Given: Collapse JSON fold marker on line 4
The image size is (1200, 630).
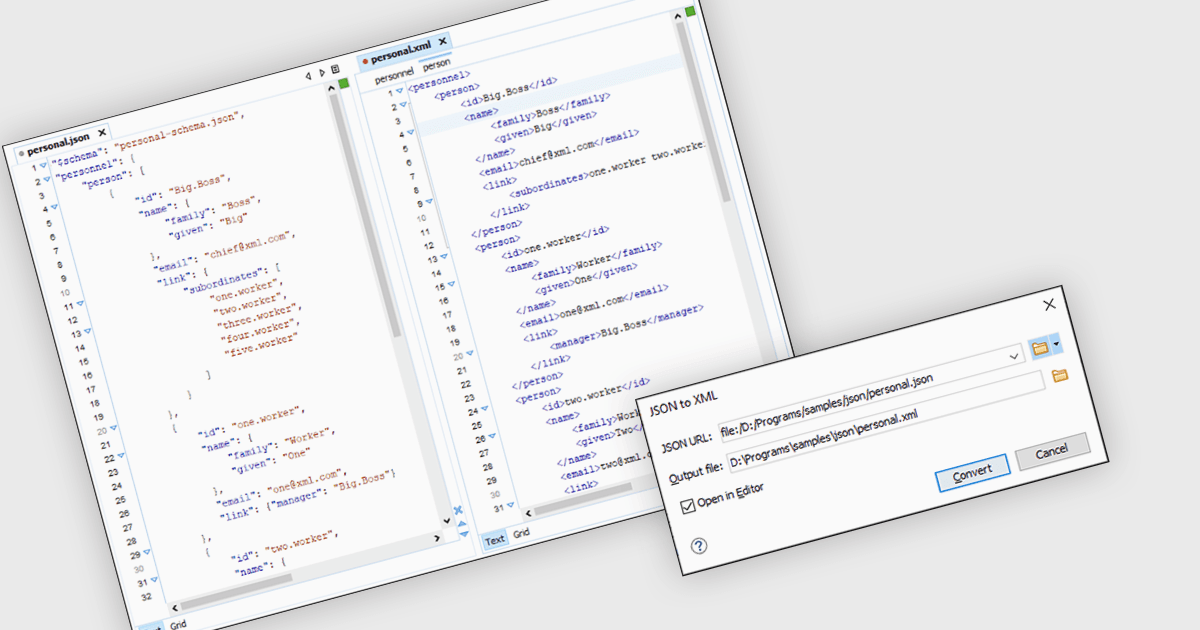Looking at the screenshot, I should point(53,208).
